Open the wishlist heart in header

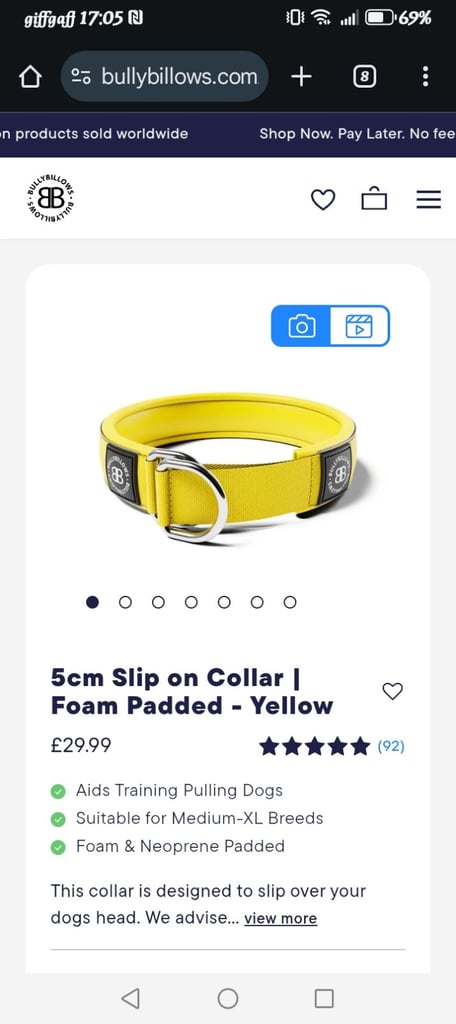coord(323,199)
